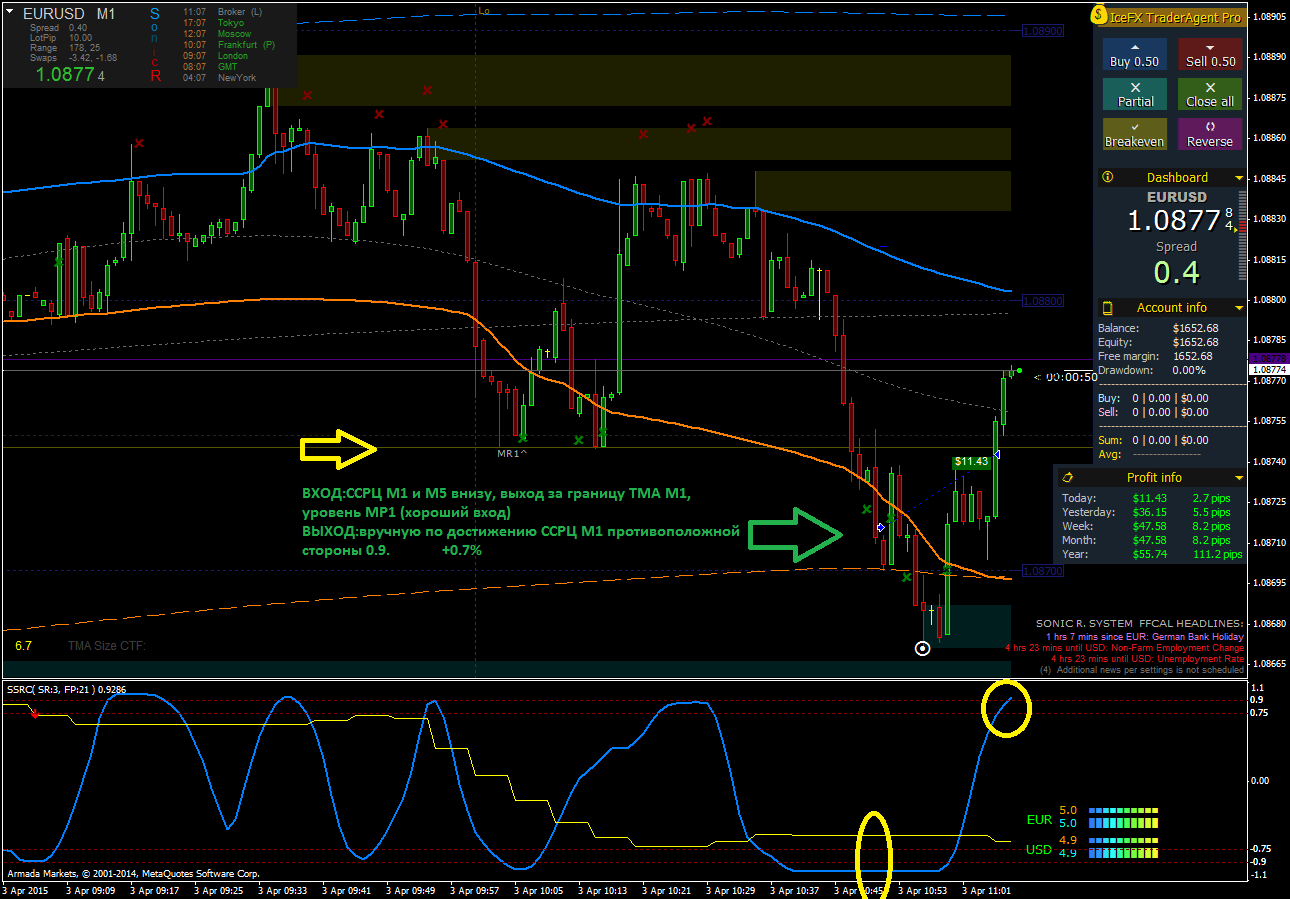1290x899 pixels.
Task: Click the Breakeven button
Action: point(1134,134)
